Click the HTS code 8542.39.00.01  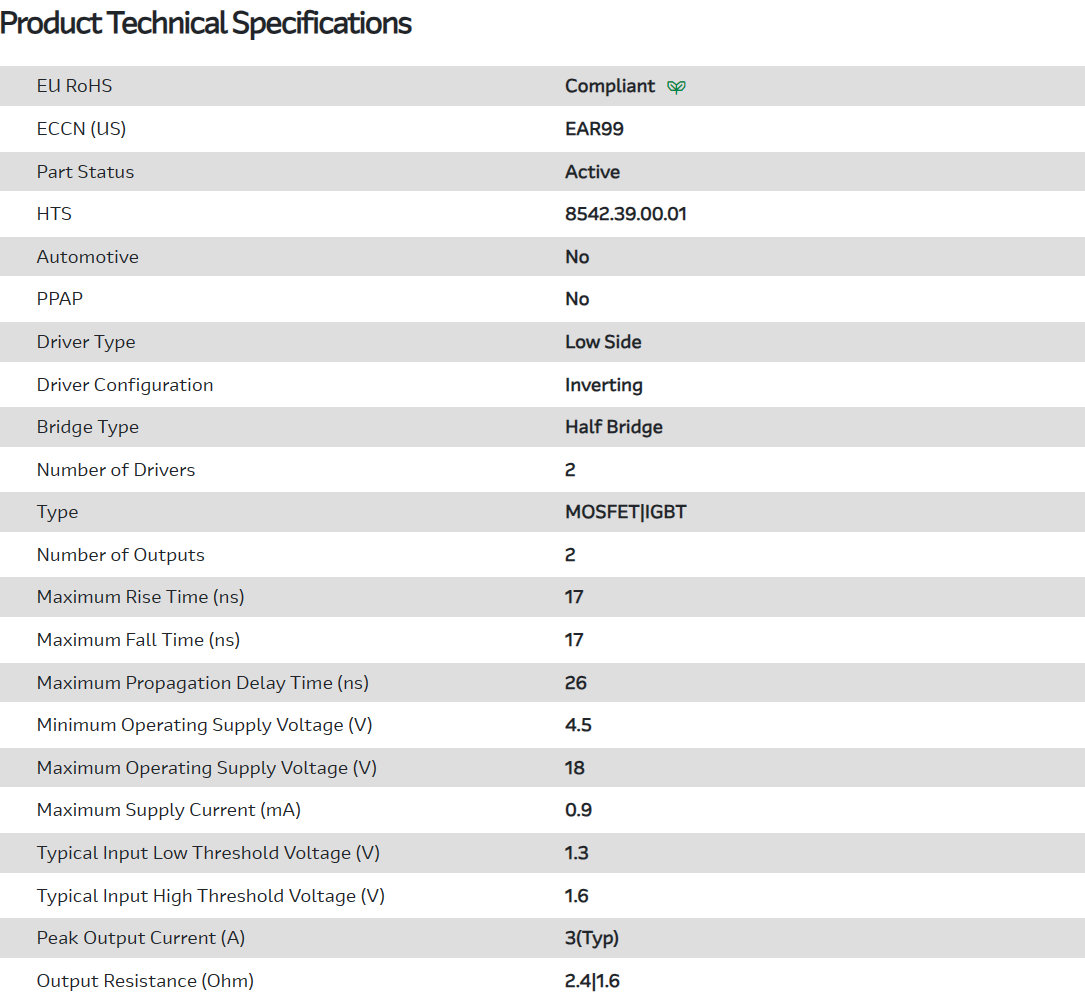(625, 214)
